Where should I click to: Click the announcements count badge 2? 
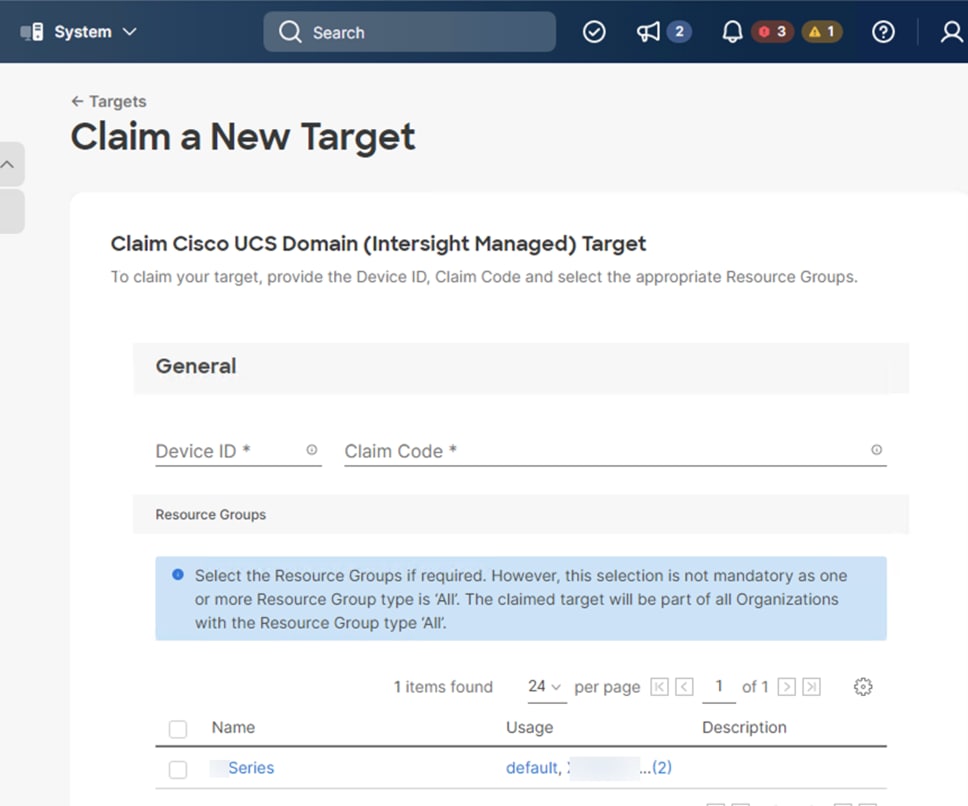point(679,31)
